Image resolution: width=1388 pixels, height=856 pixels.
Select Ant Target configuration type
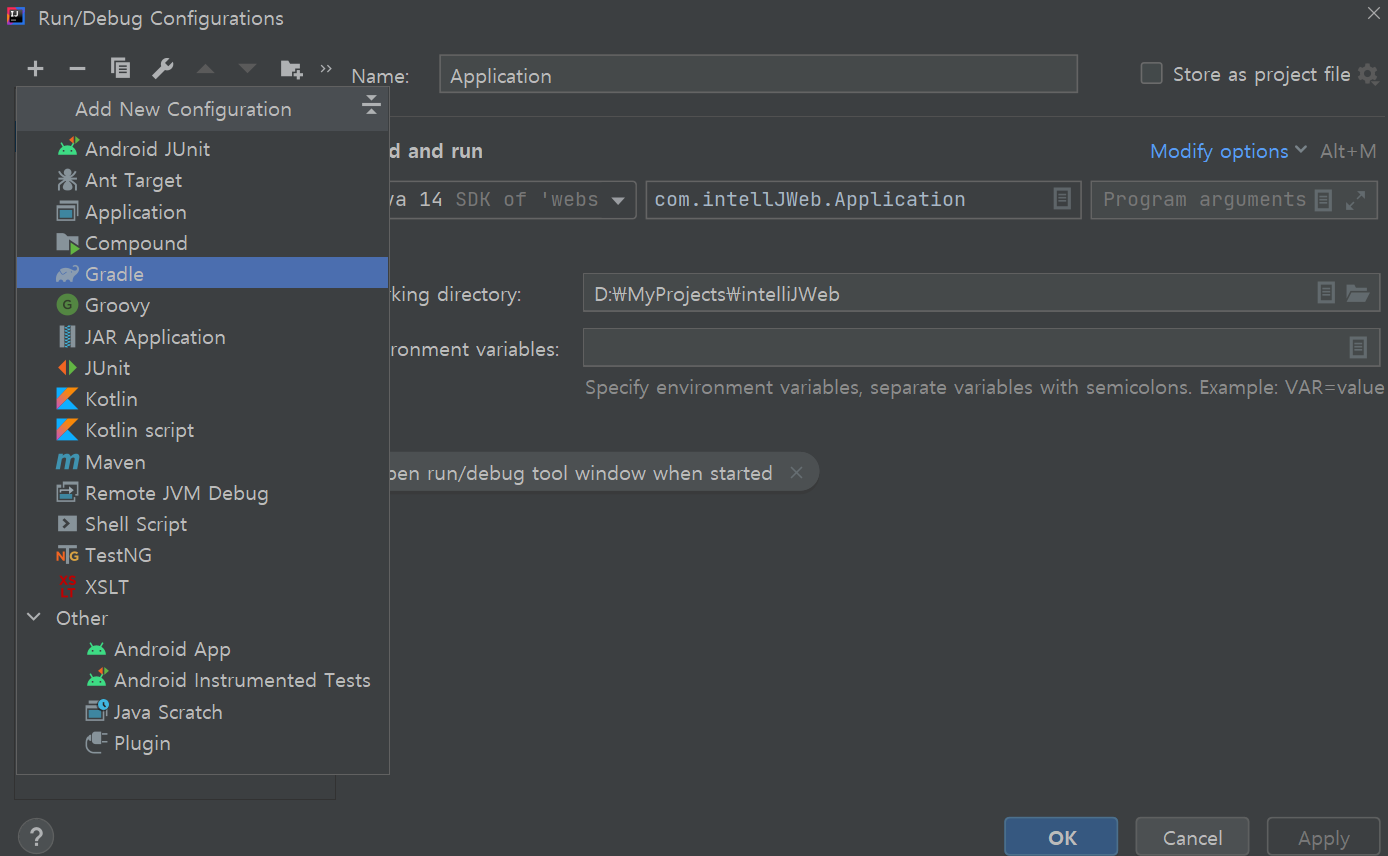[x=202, y=181]
